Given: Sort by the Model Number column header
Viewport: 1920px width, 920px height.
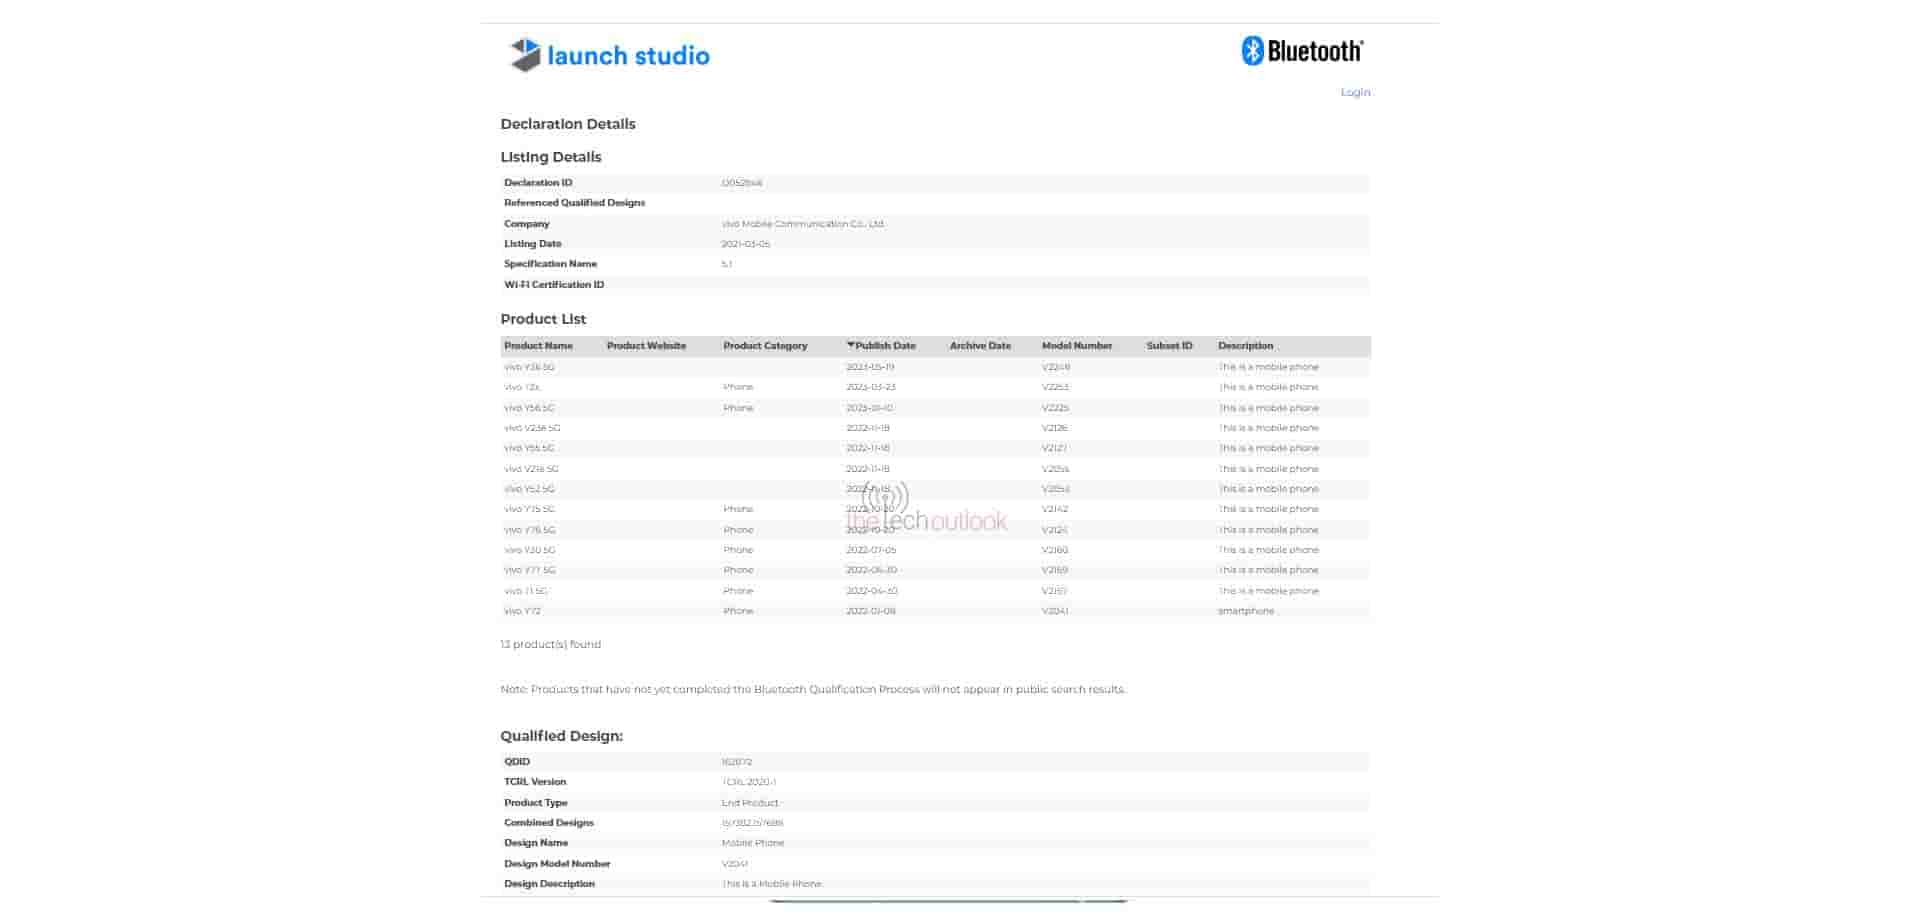Looking at the screenshot, I should [x=1077, y=346].
